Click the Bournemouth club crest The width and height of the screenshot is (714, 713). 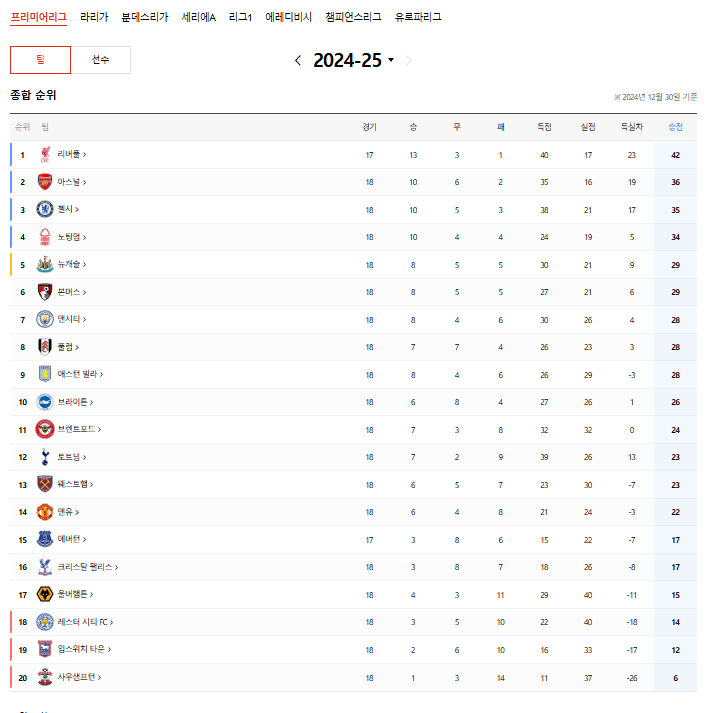(45, 292)
